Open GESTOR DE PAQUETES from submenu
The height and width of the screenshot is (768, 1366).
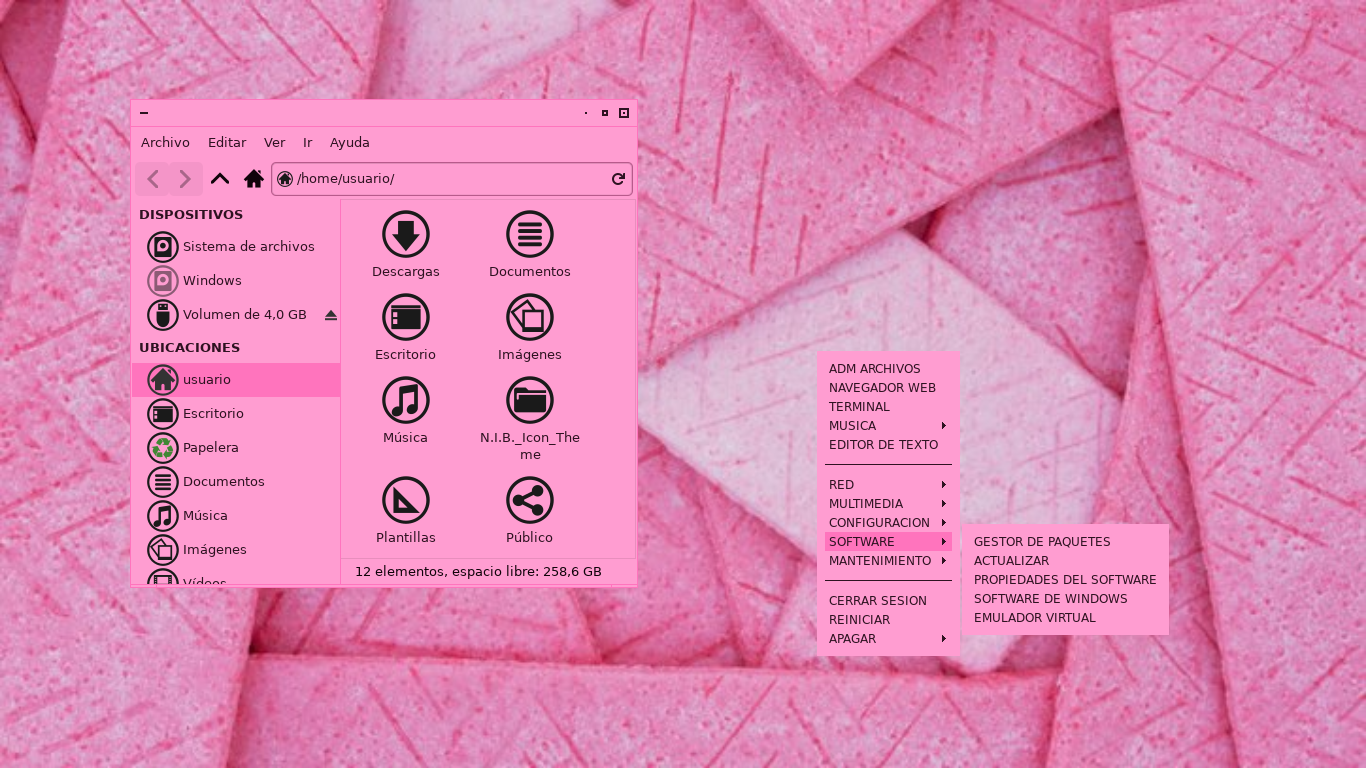tap(1065, 542)
